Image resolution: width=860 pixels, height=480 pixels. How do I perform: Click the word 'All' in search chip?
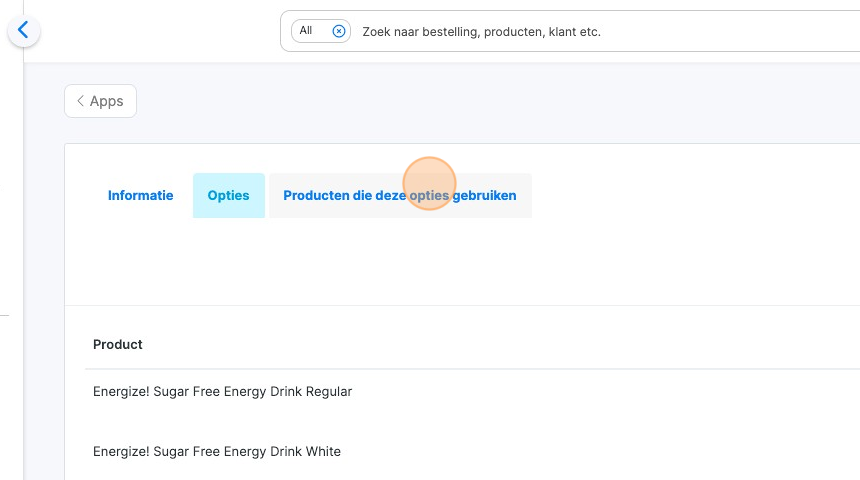click(306, 31)
